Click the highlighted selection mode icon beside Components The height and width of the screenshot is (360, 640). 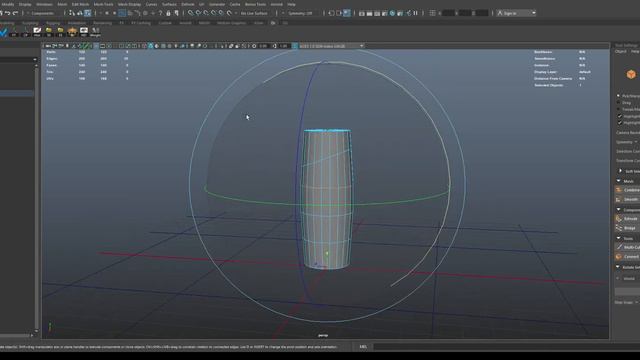87,13
